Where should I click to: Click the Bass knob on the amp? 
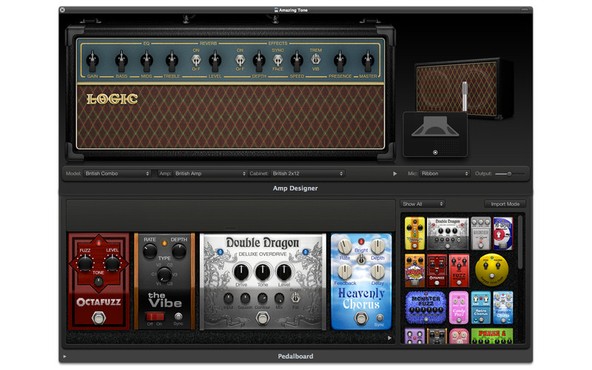coord(121,60)
